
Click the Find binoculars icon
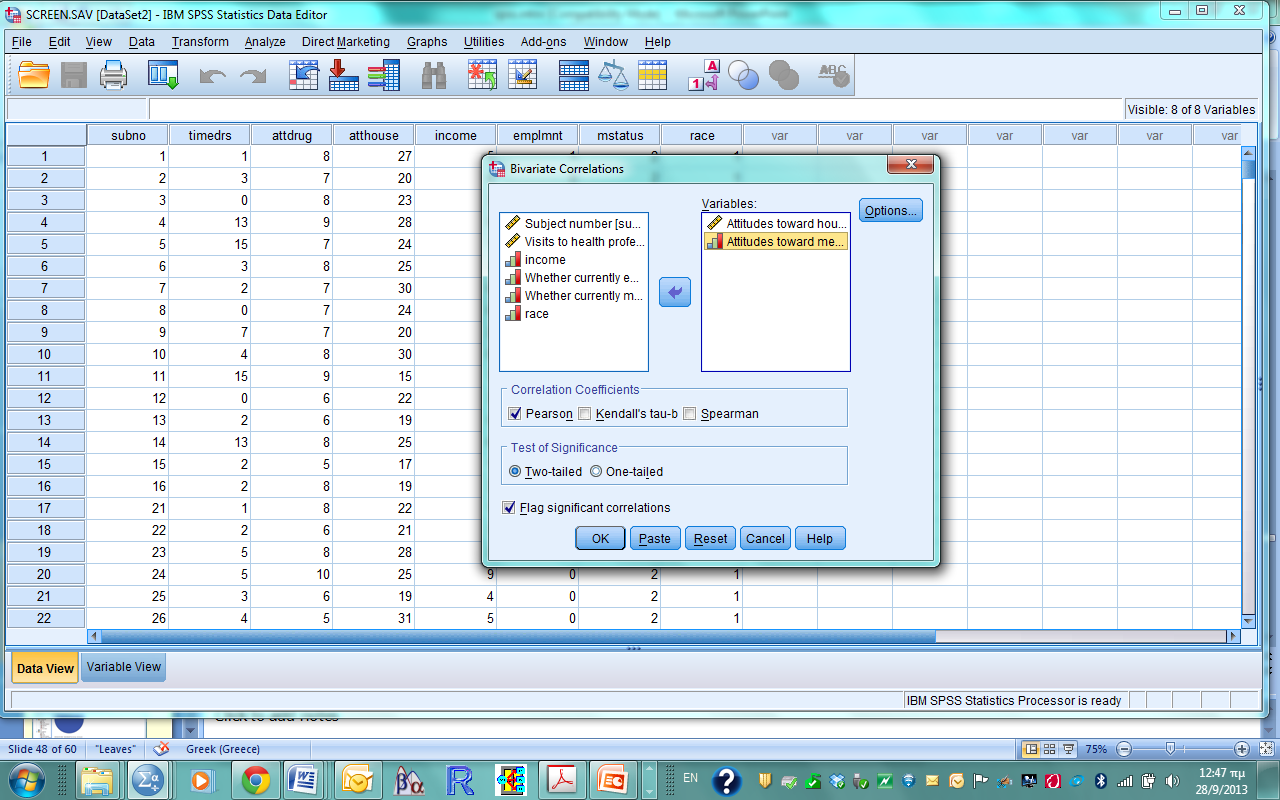tap(433, 75)
